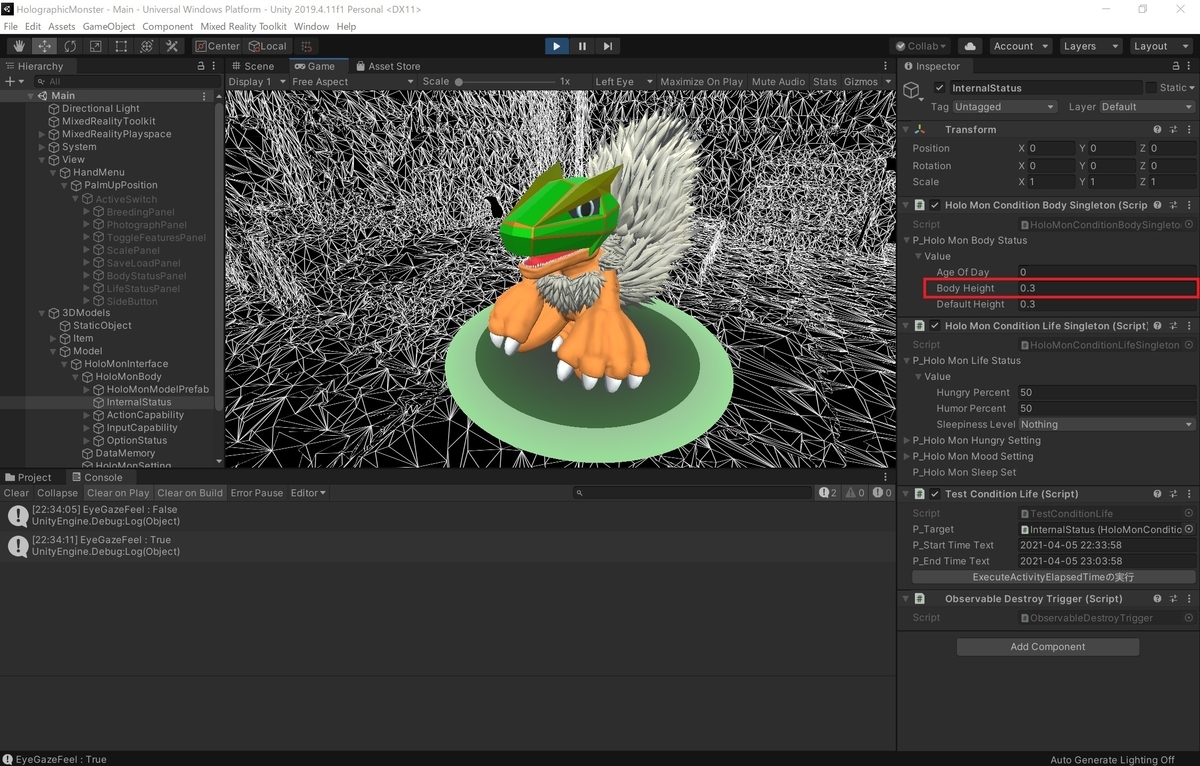
Task: Open the Inspector panel options menu
Action: pyautogui.click(x=1188, y=66)
